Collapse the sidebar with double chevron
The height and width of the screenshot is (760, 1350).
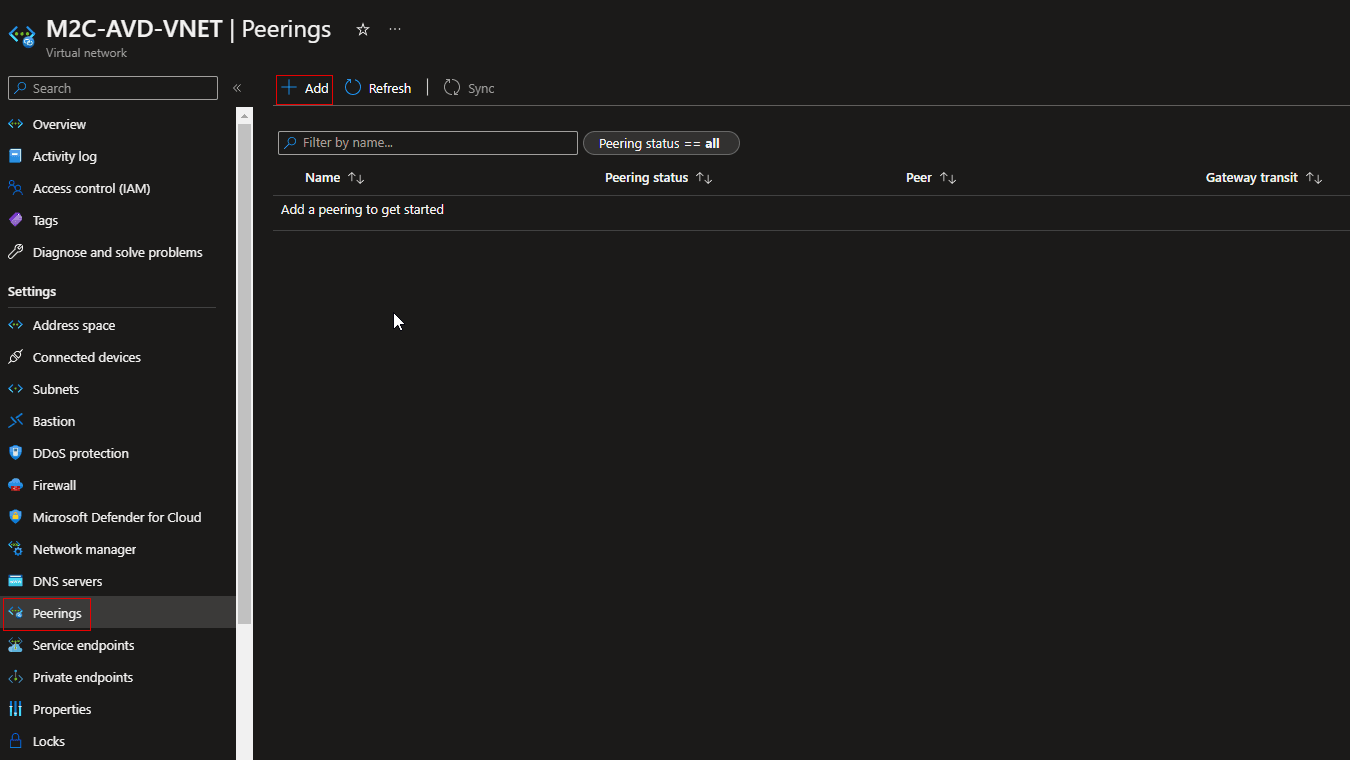pos(237,88)
